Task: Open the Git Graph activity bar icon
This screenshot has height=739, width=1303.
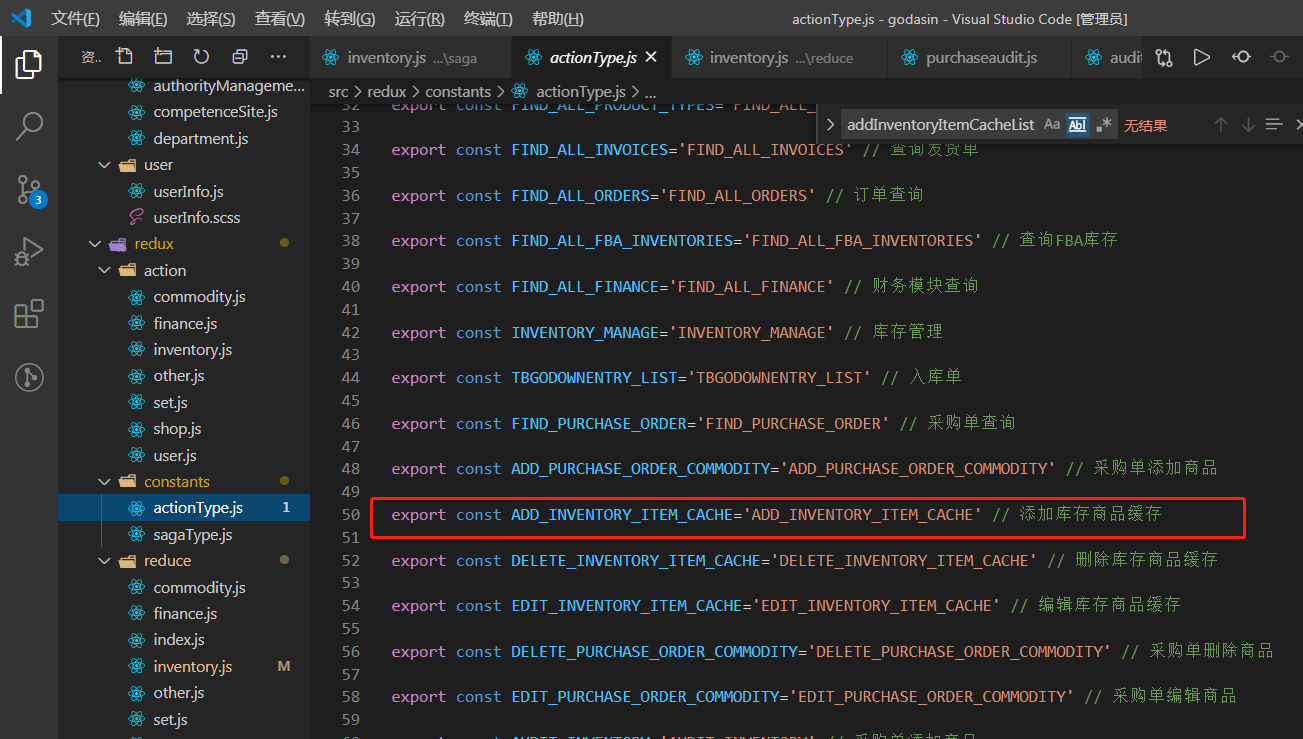Action: click(29, 377)
